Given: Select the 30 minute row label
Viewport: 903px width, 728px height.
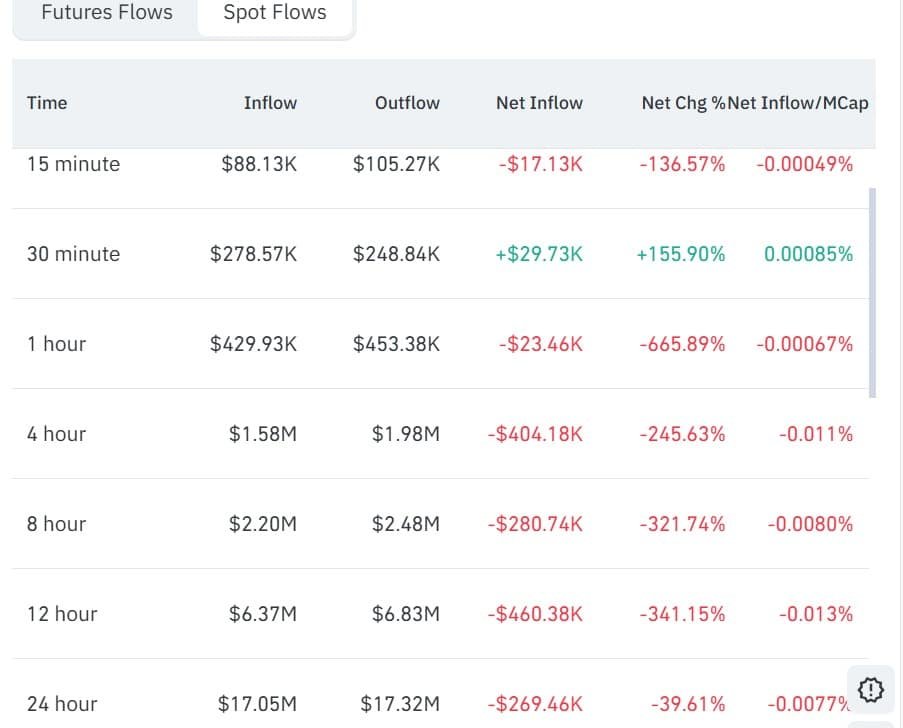Looking at the screenshot, I should 74,254.
